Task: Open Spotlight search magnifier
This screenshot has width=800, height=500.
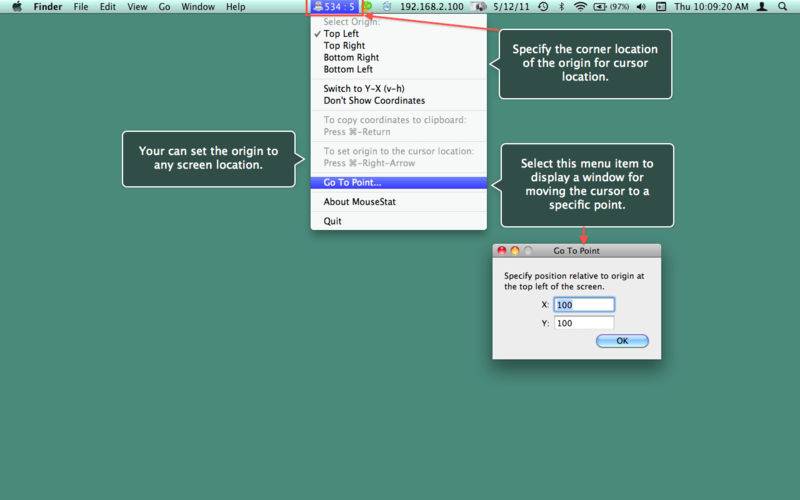Action: click(784, 7)
